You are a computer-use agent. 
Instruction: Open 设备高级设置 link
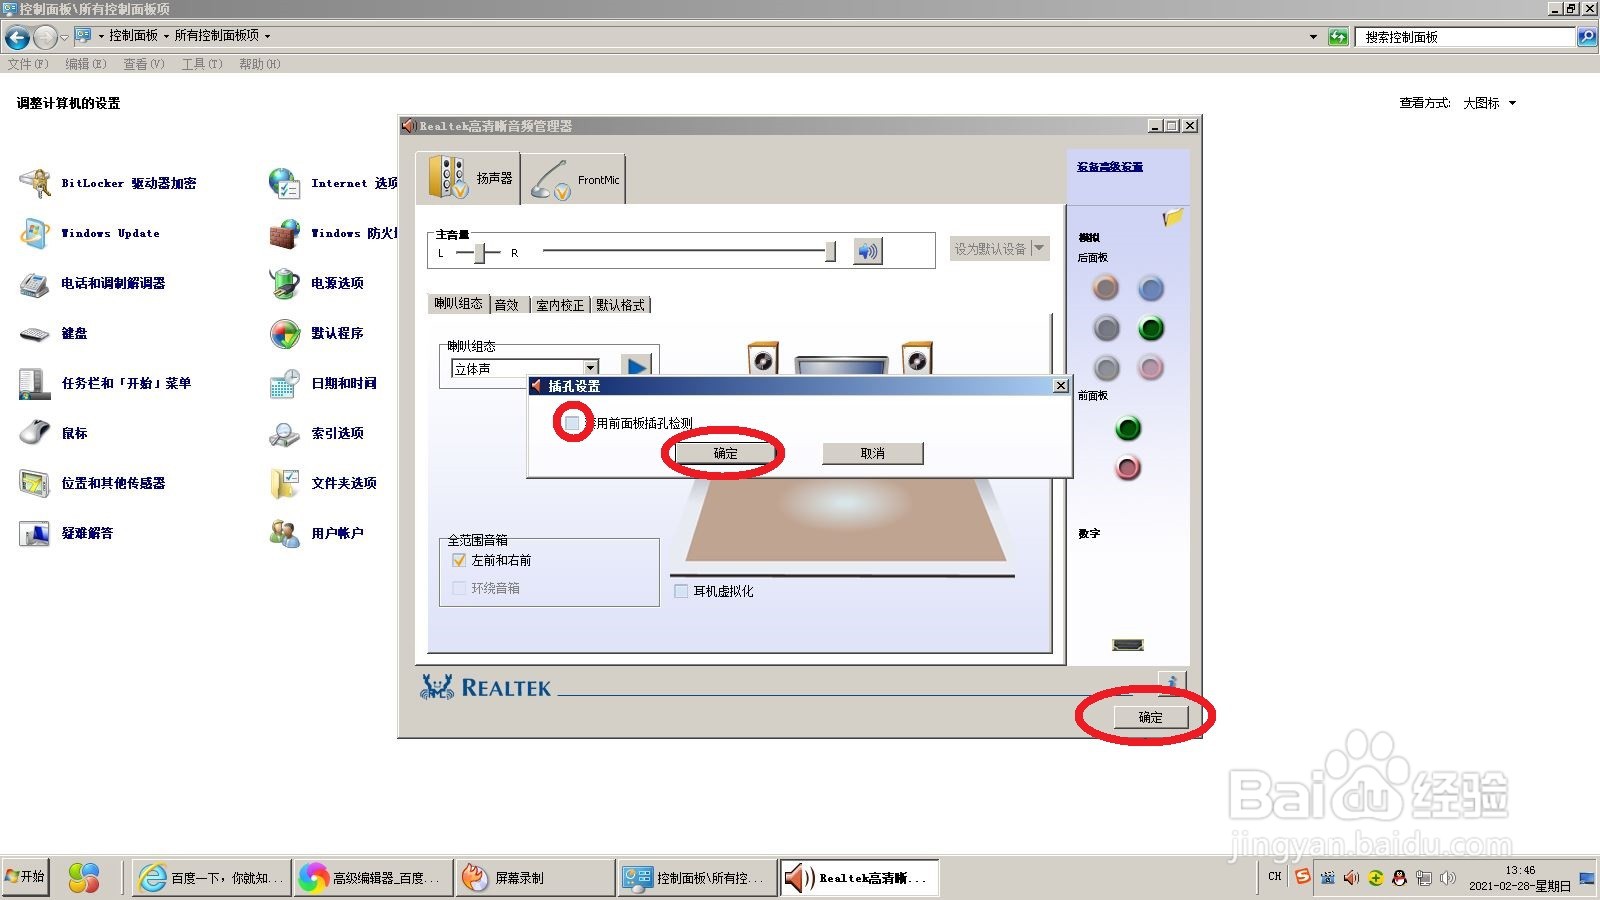(1110, 167)
